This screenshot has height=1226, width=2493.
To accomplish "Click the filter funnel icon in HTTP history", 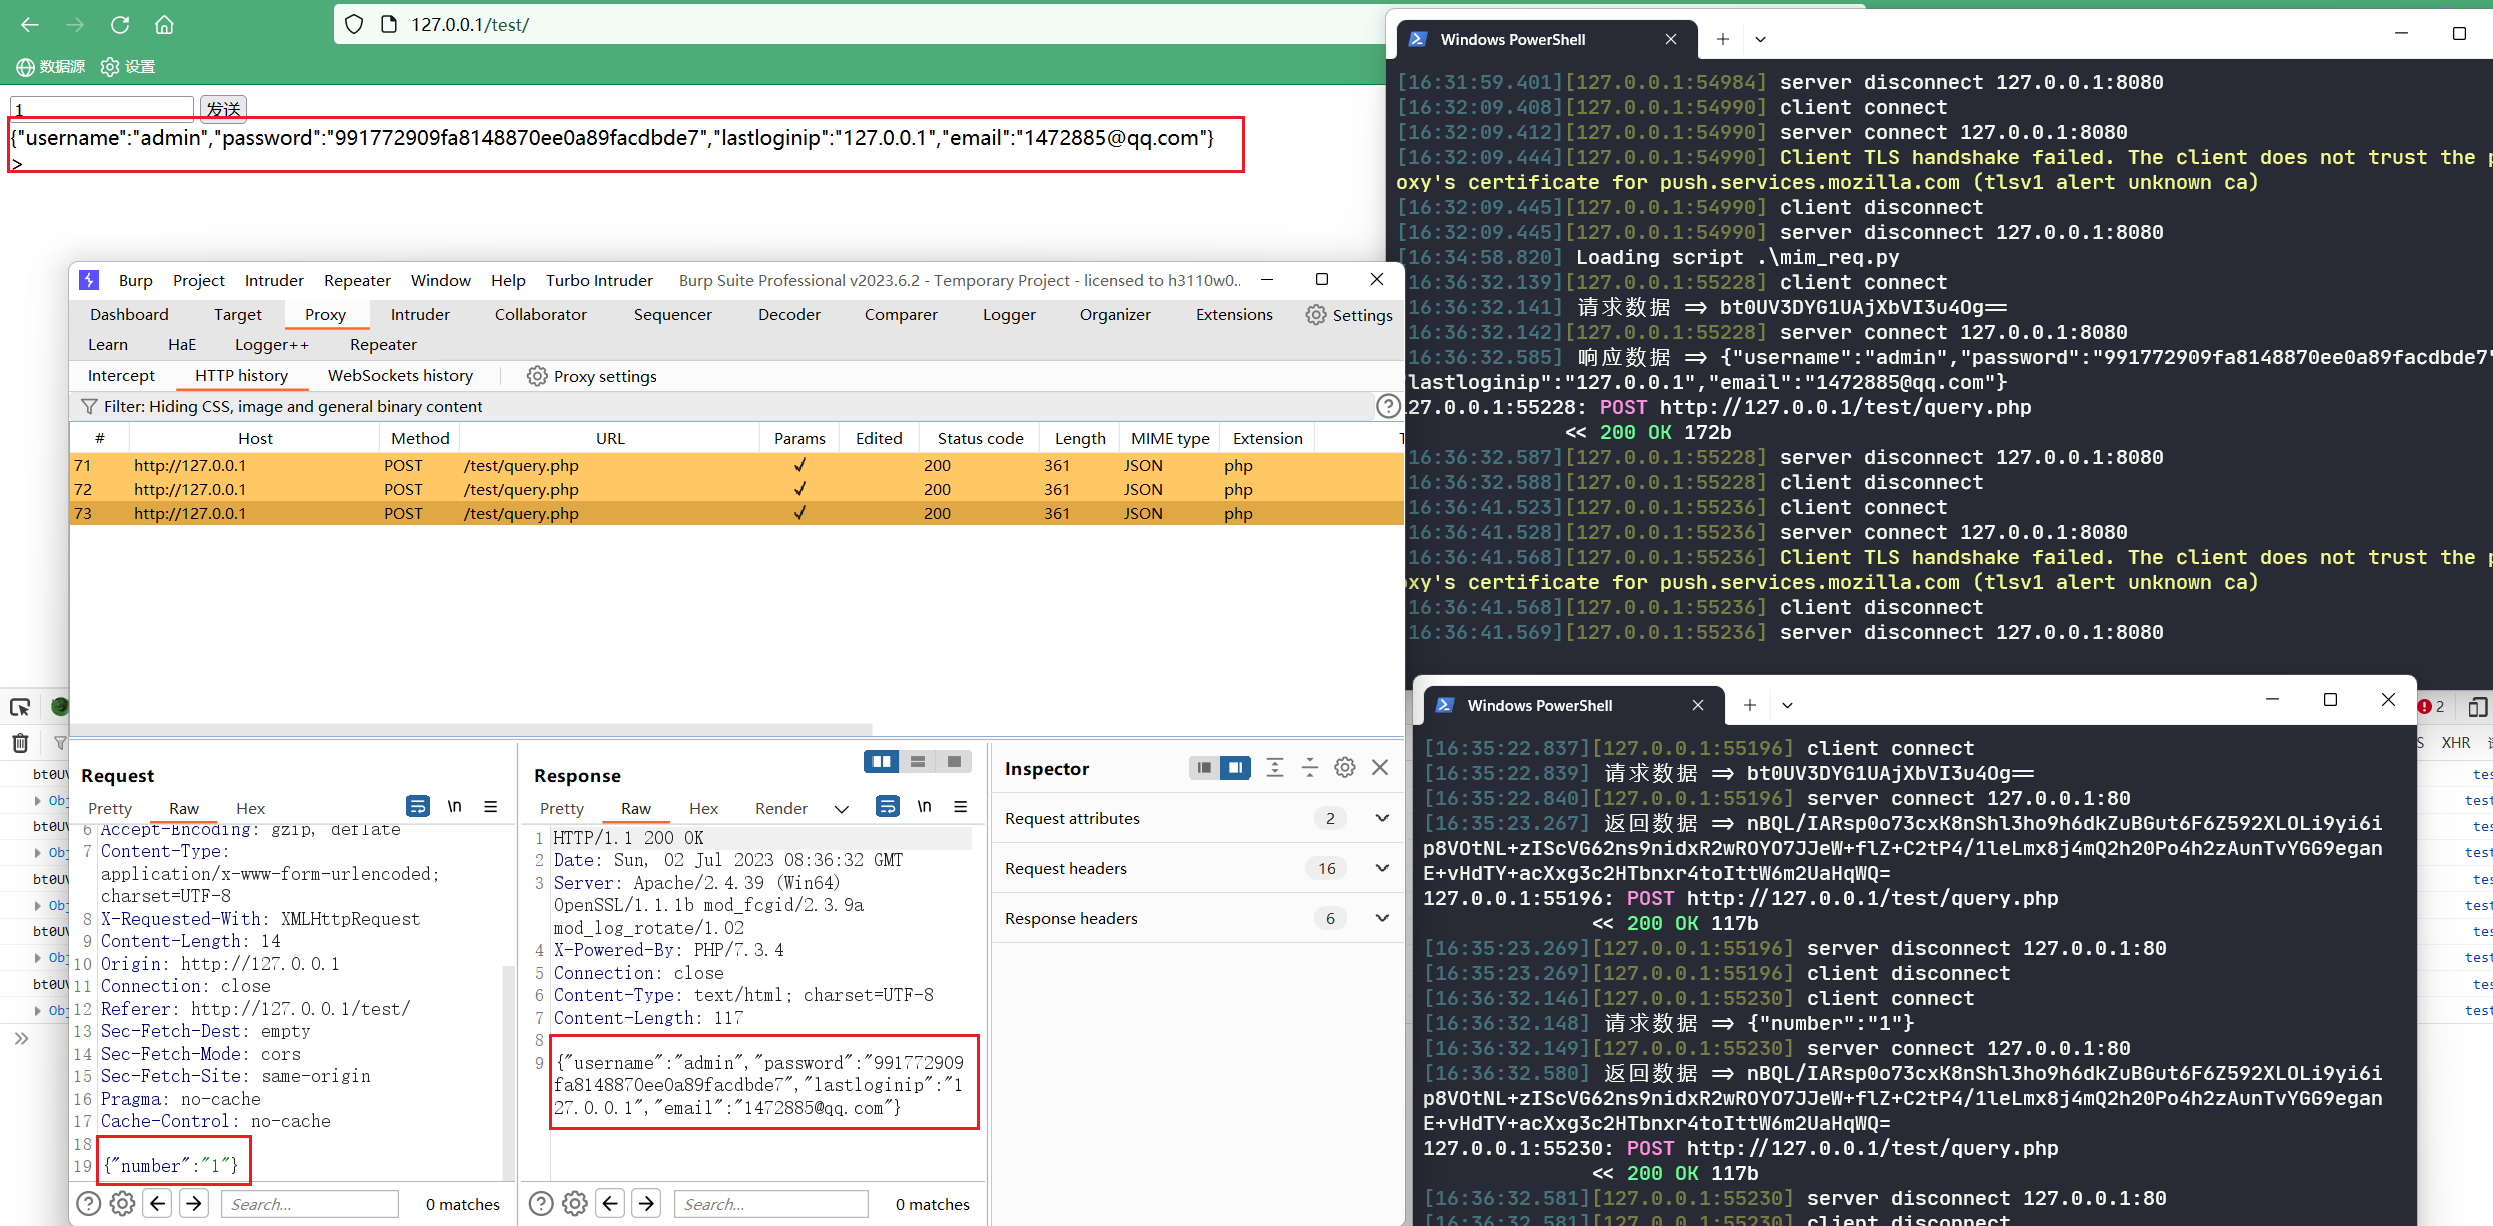I will (x=89, y=406).
